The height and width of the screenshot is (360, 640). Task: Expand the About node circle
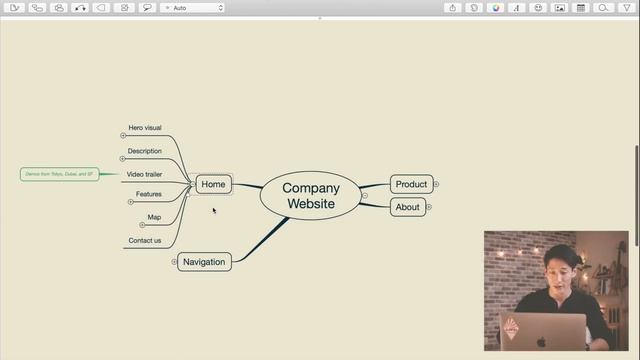coord(429,207)
